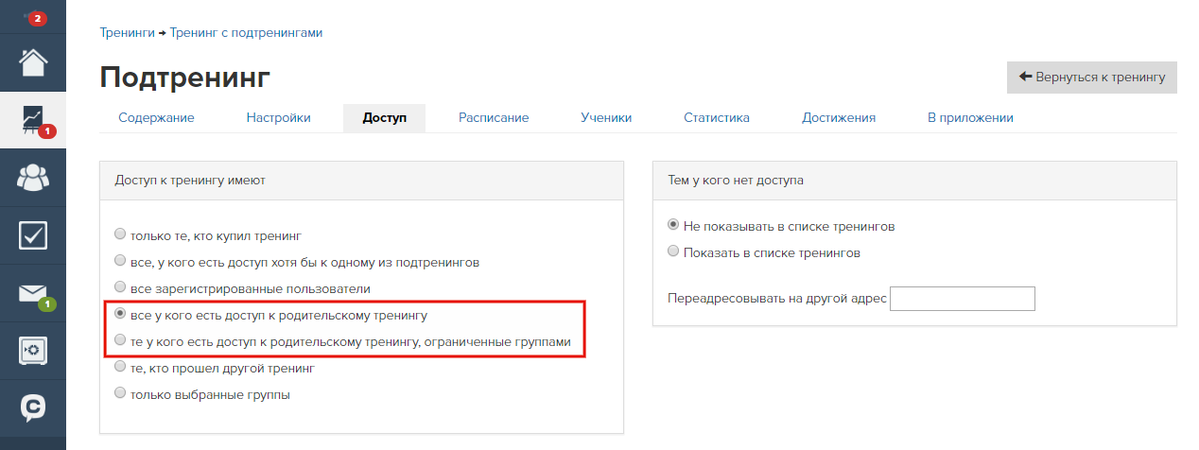Image resolution: width=1199 pixels, height=450 pixels.
Task: Switch to the В приложении tab
Action: 970,118
